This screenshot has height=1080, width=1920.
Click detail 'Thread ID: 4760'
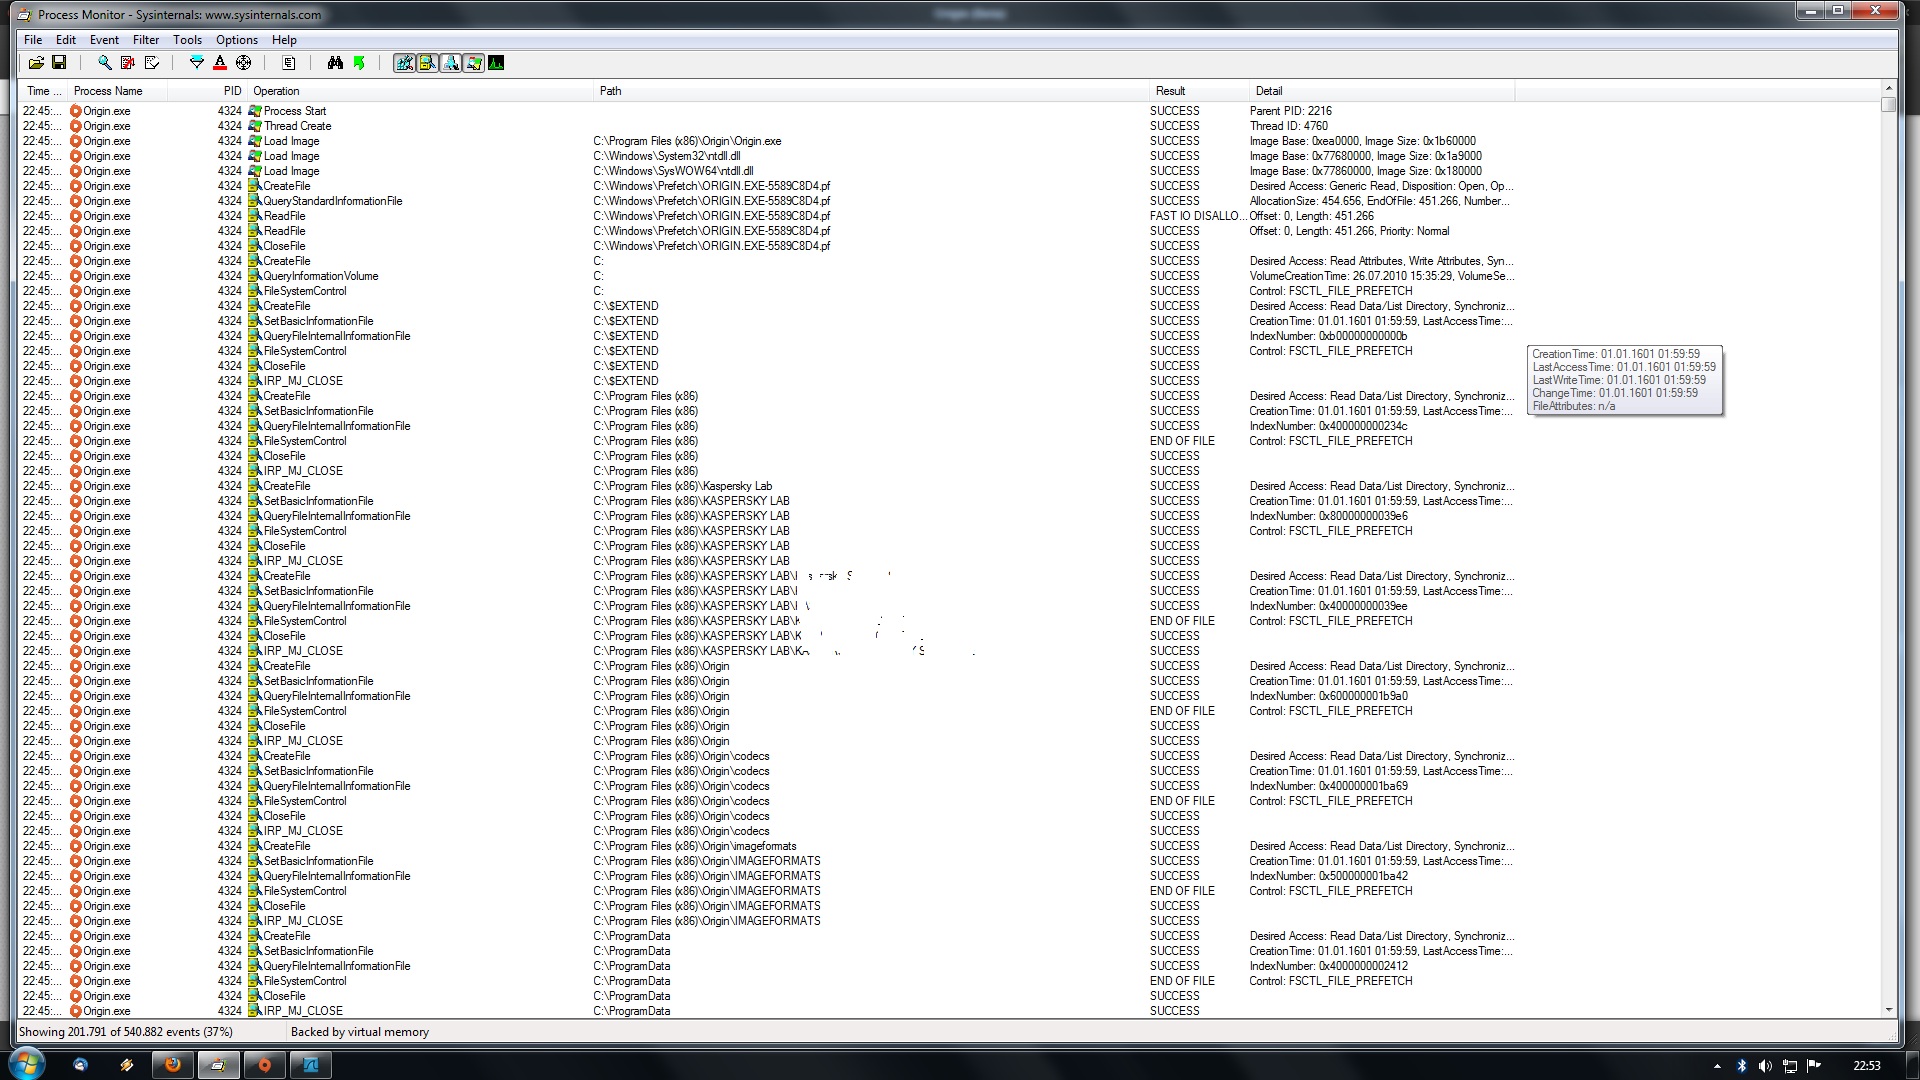click(x=1288, y=126)
